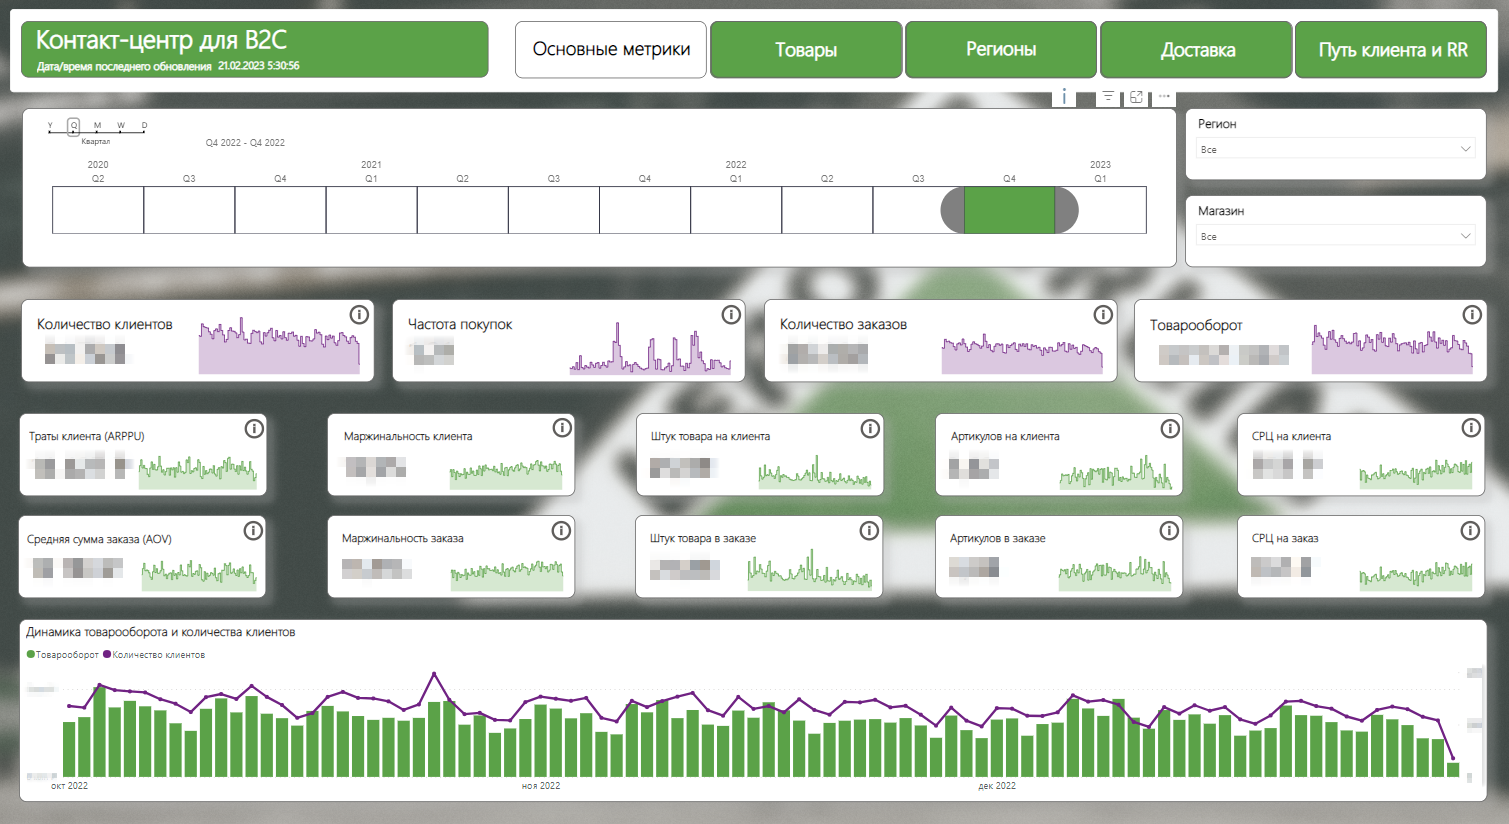The image size is (1509, 824).
Task: Select 2020 Q2 cell in timeline
Action: tap(98, 210)
